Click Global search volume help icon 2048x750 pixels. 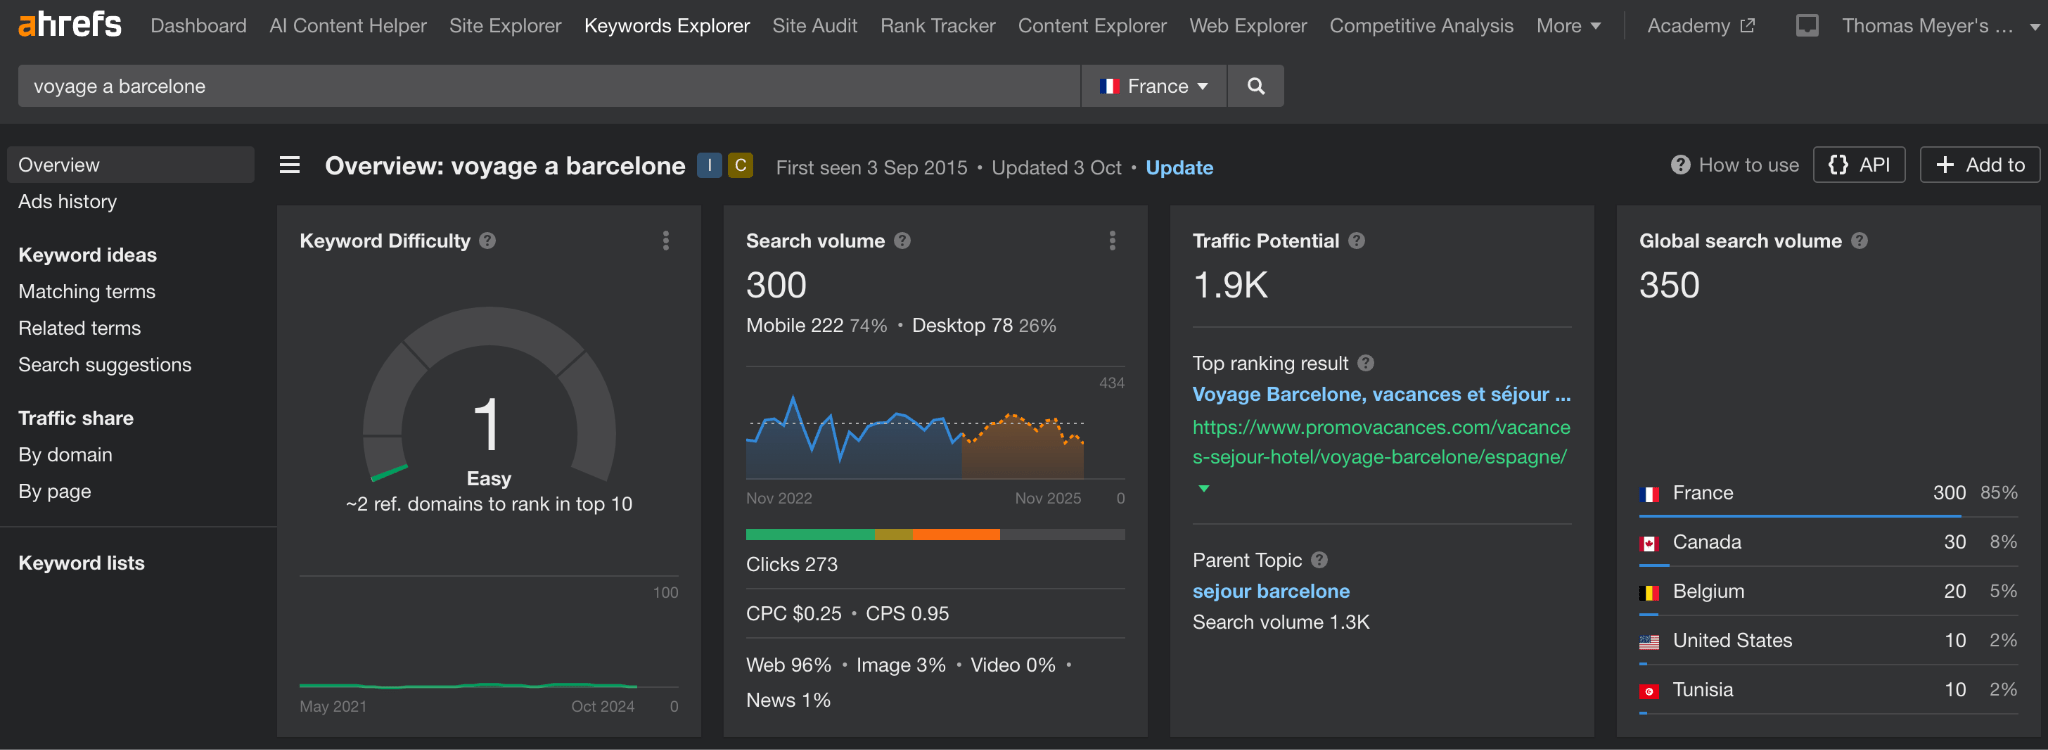1860,241
